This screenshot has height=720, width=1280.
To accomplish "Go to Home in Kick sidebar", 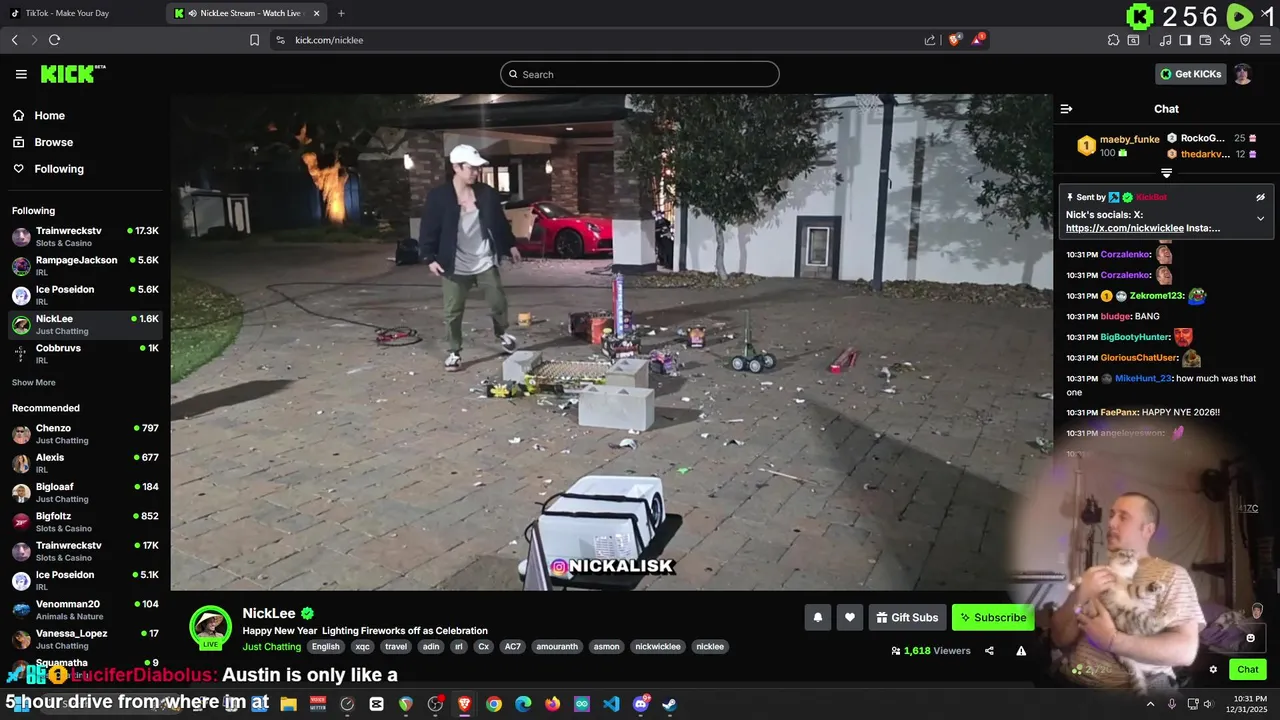I will [49, 115].
